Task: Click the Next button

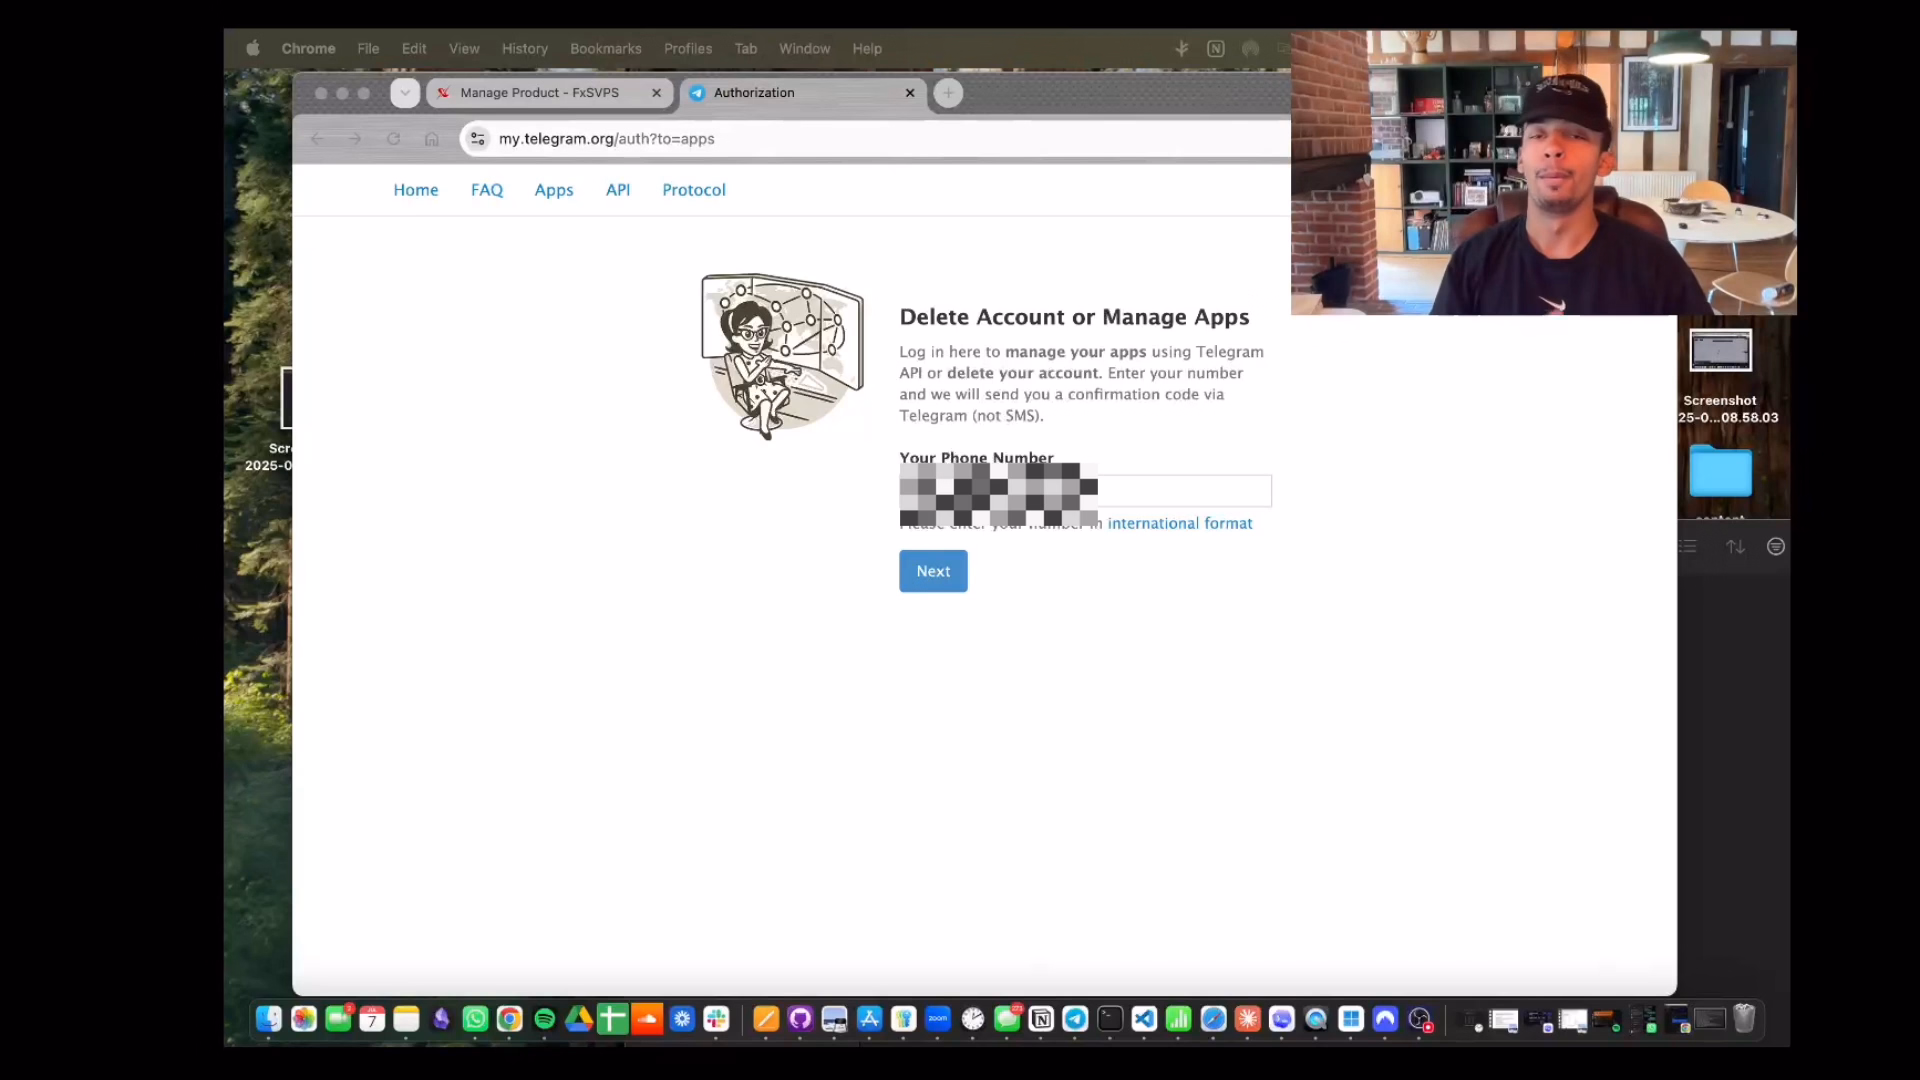Action: point(933,571)
